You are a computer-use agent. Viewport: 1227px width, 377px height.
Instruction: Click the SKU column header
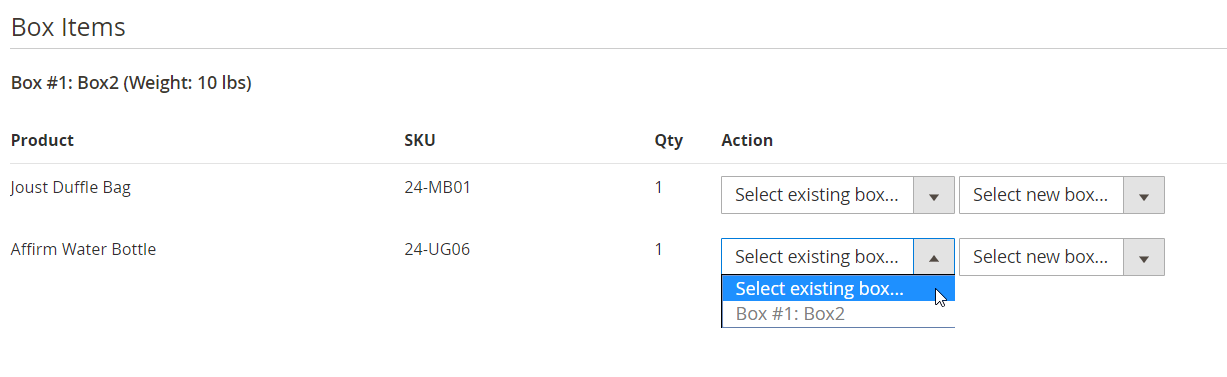[x=420, y=140]
